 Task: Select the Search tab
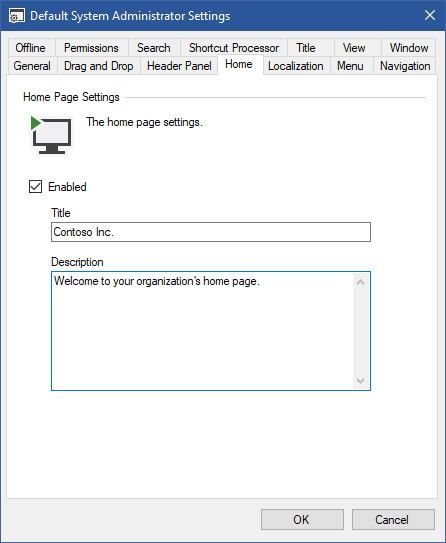(x=154, y=48)
